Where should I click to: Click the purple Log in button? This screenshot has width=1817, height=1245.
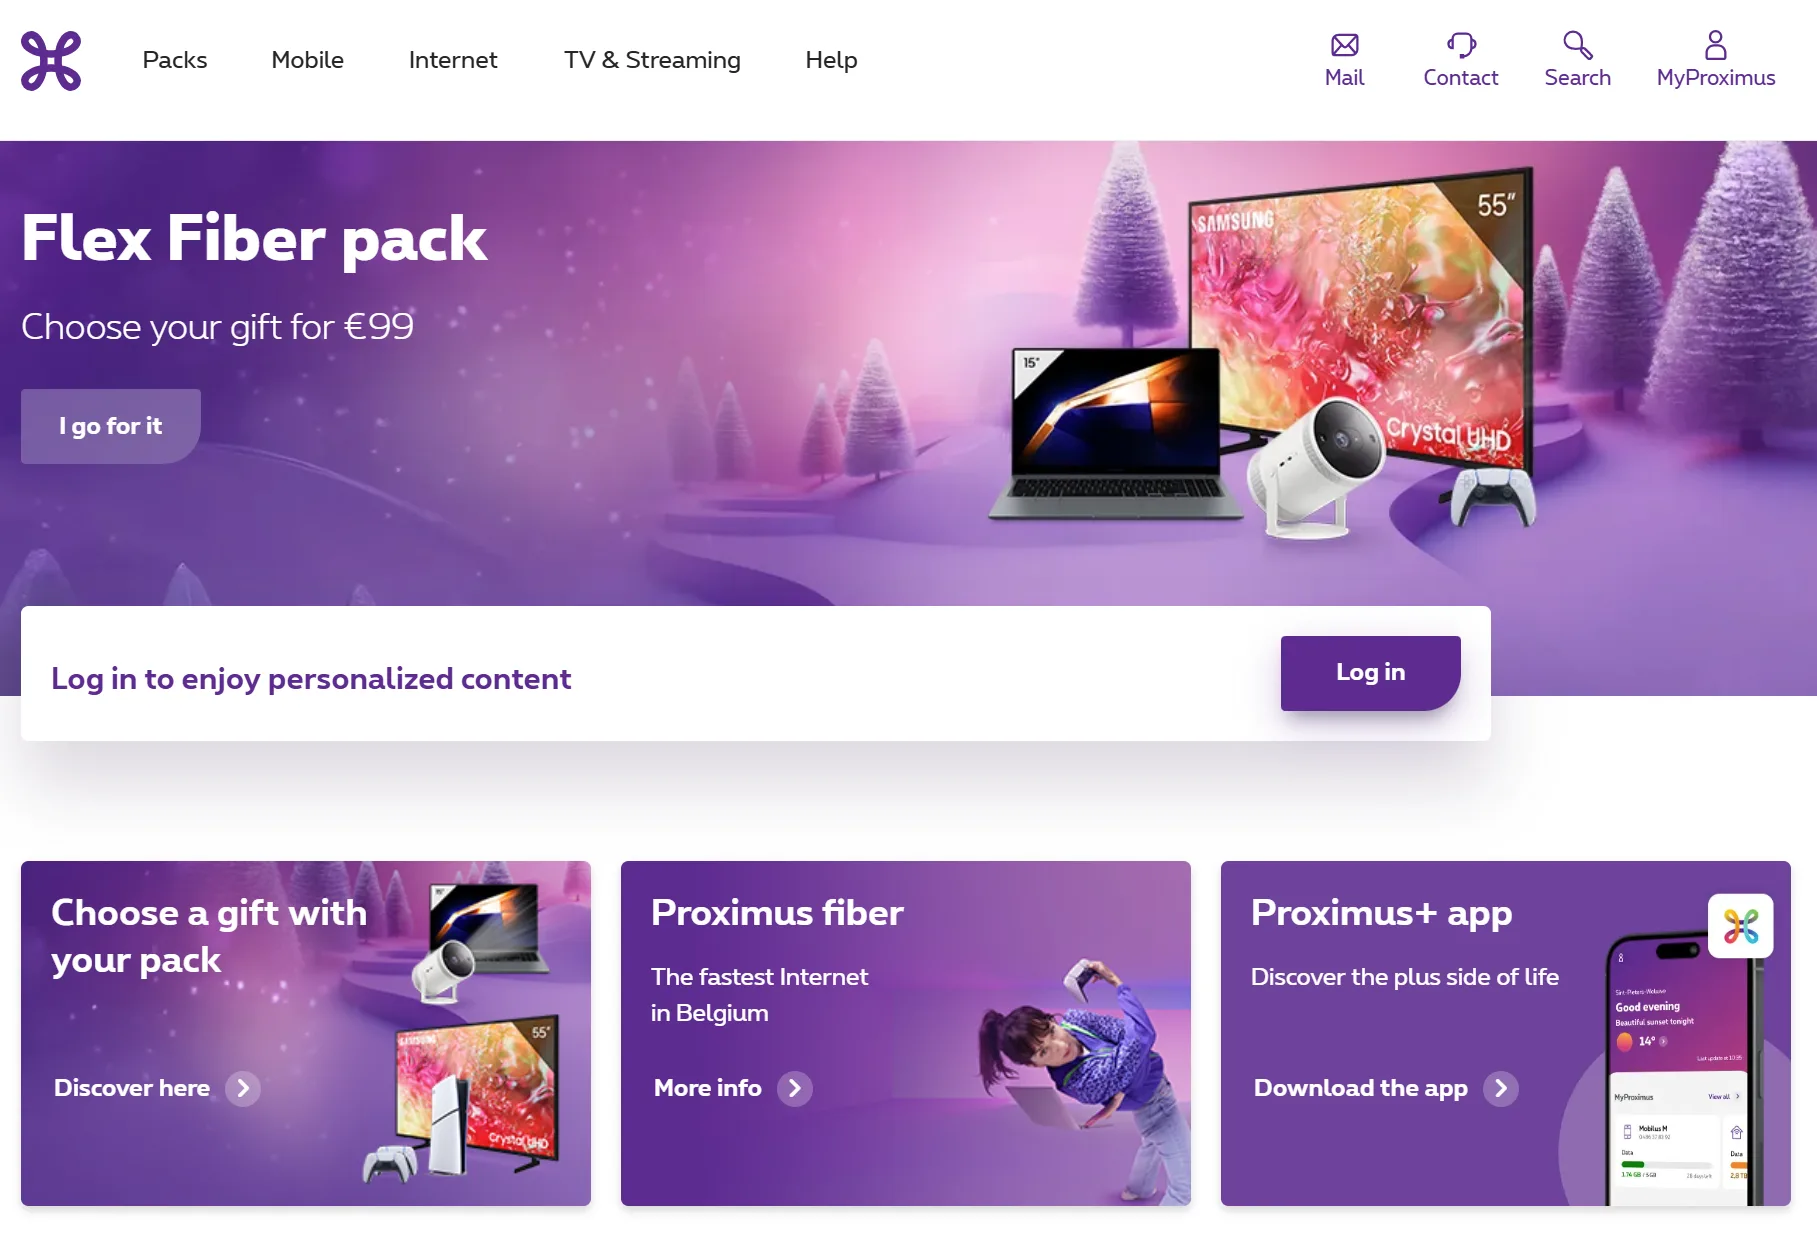(1370, 673)
